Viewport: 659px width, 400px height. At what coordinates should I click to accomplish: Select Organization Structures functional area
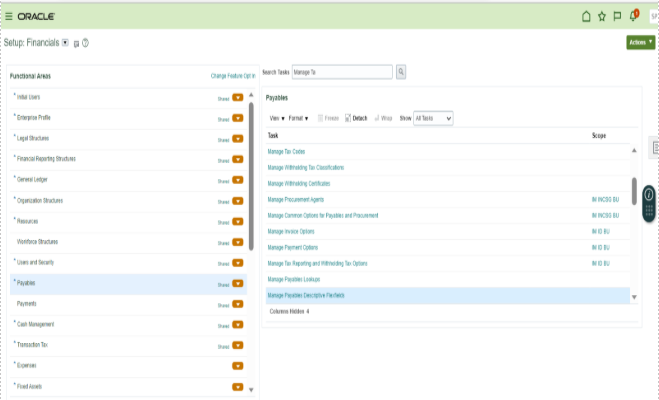[40, 201]
